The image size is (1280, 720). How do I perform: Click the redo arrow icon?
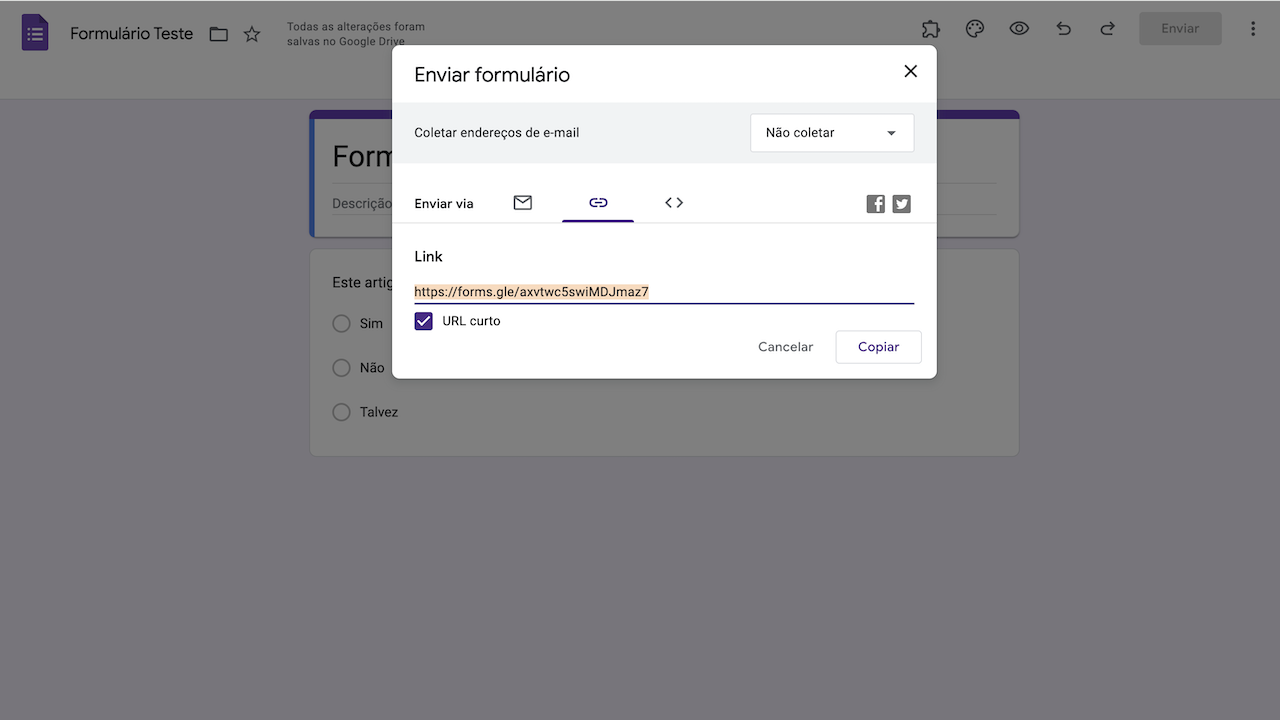click(1107, 29)
